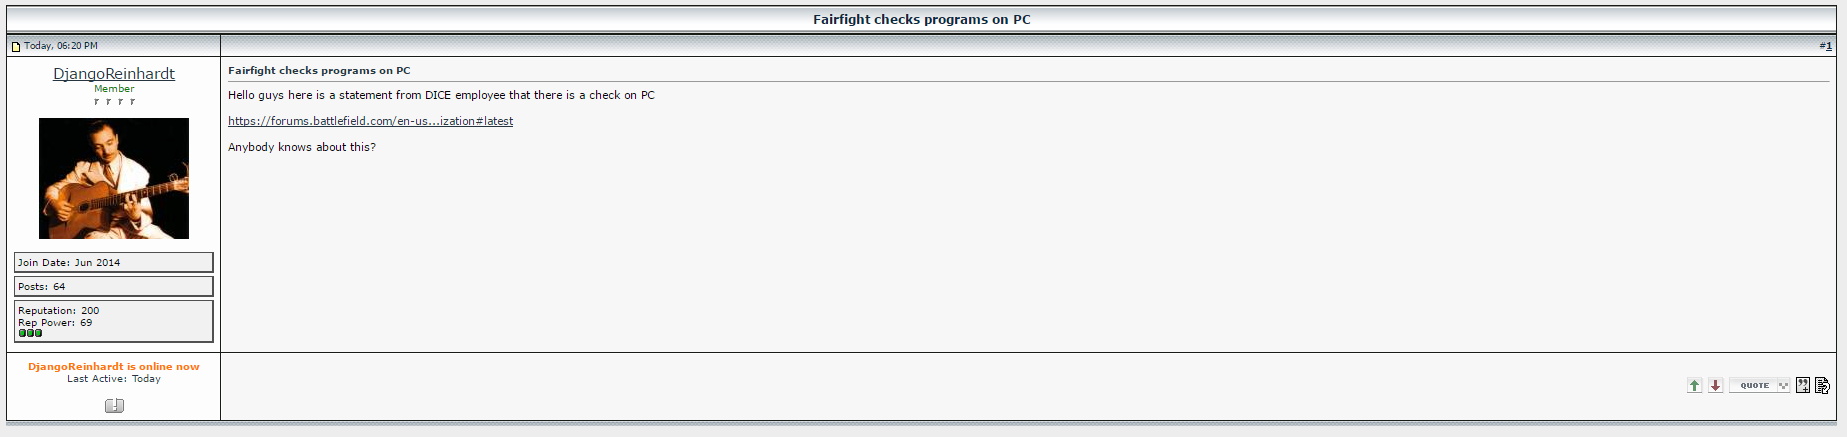Click the Posts: 64 box
Image resolution: width=1847 pixels, height=437 pixels.
114,286
